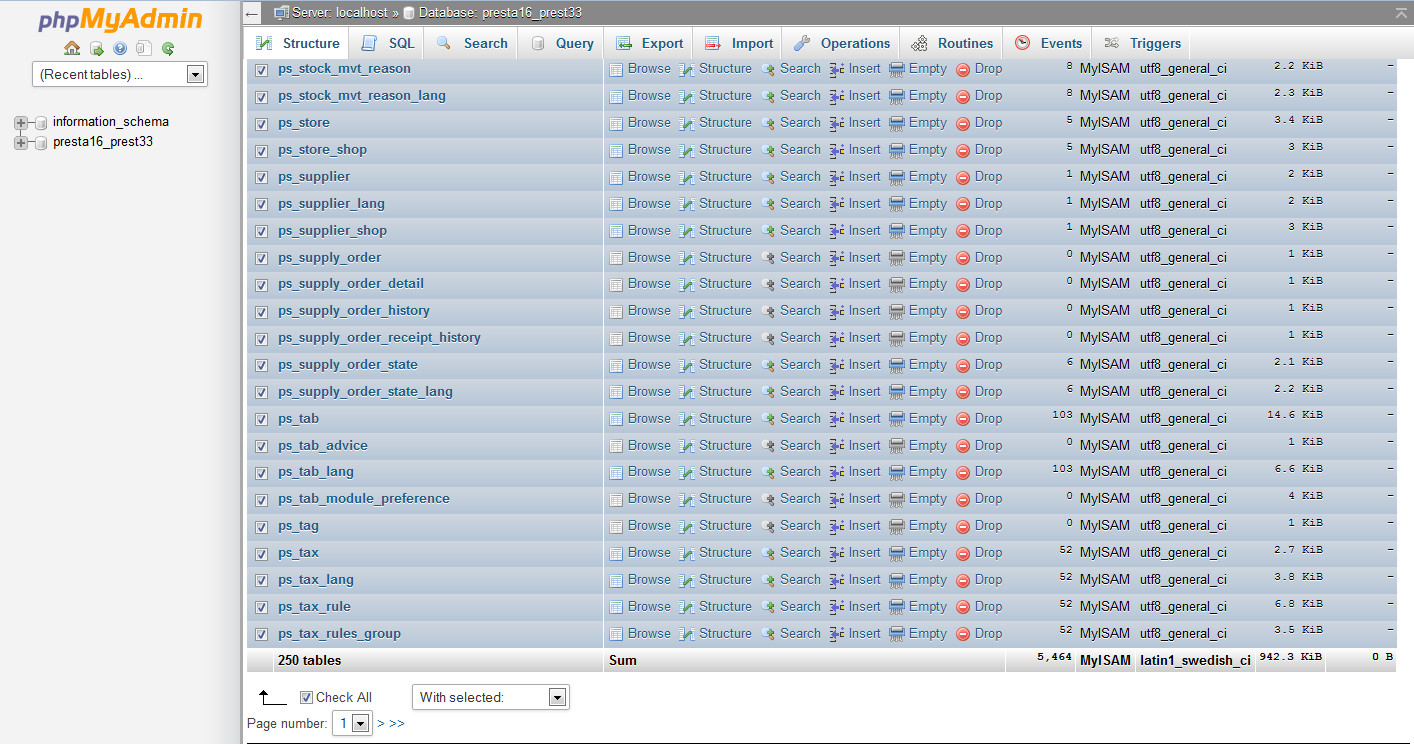This screenshot has width=1414, height=749.
Task: Open the With selected dropdown
Action: pos(490,697)
